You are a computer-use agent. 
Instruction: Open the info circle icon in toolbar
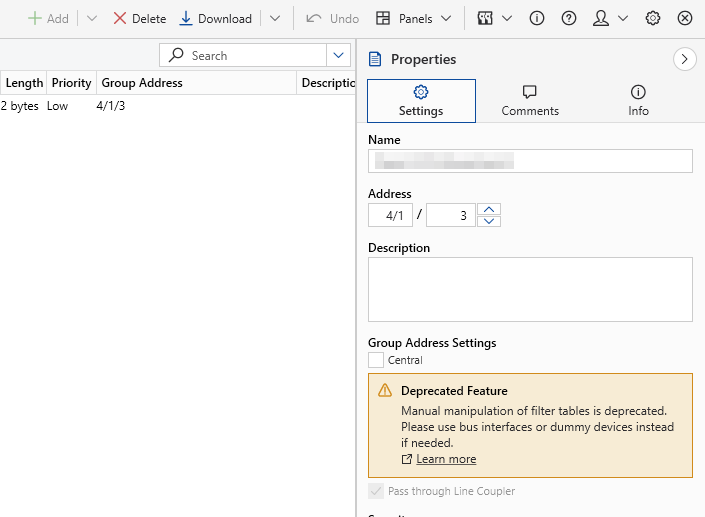(x=537, y=19)
